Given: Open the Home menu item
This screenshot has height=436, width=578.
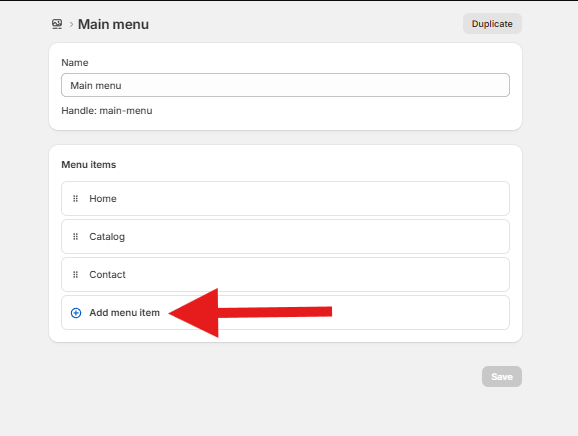Looking at the screenshot, I should pos(285,198).
